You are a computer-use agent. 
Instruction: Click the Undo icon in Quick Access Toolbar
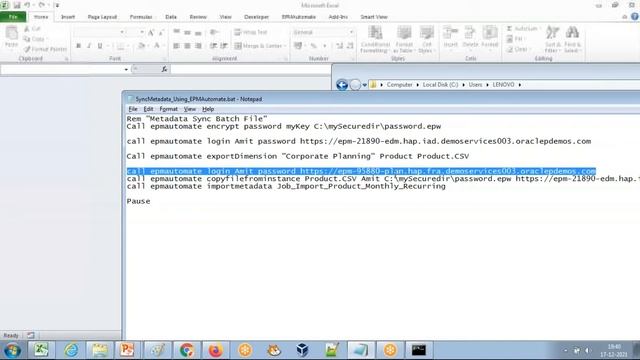[x=27, y=5]
